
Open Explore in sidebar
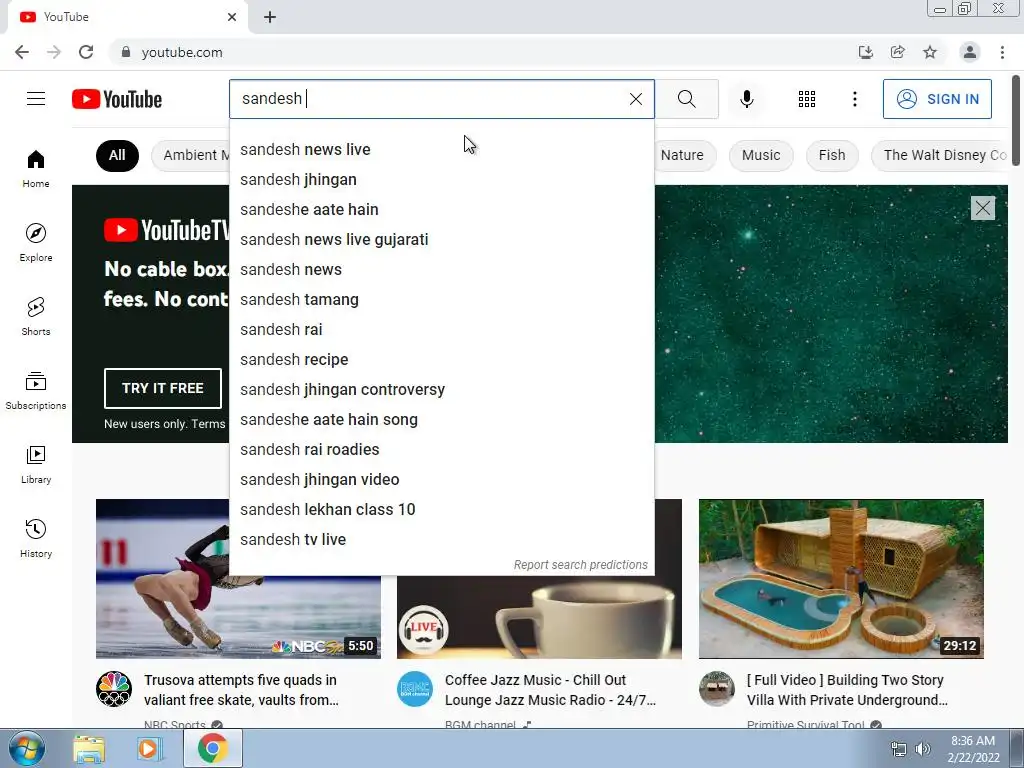pyautogui.click(x=36, y=242)
